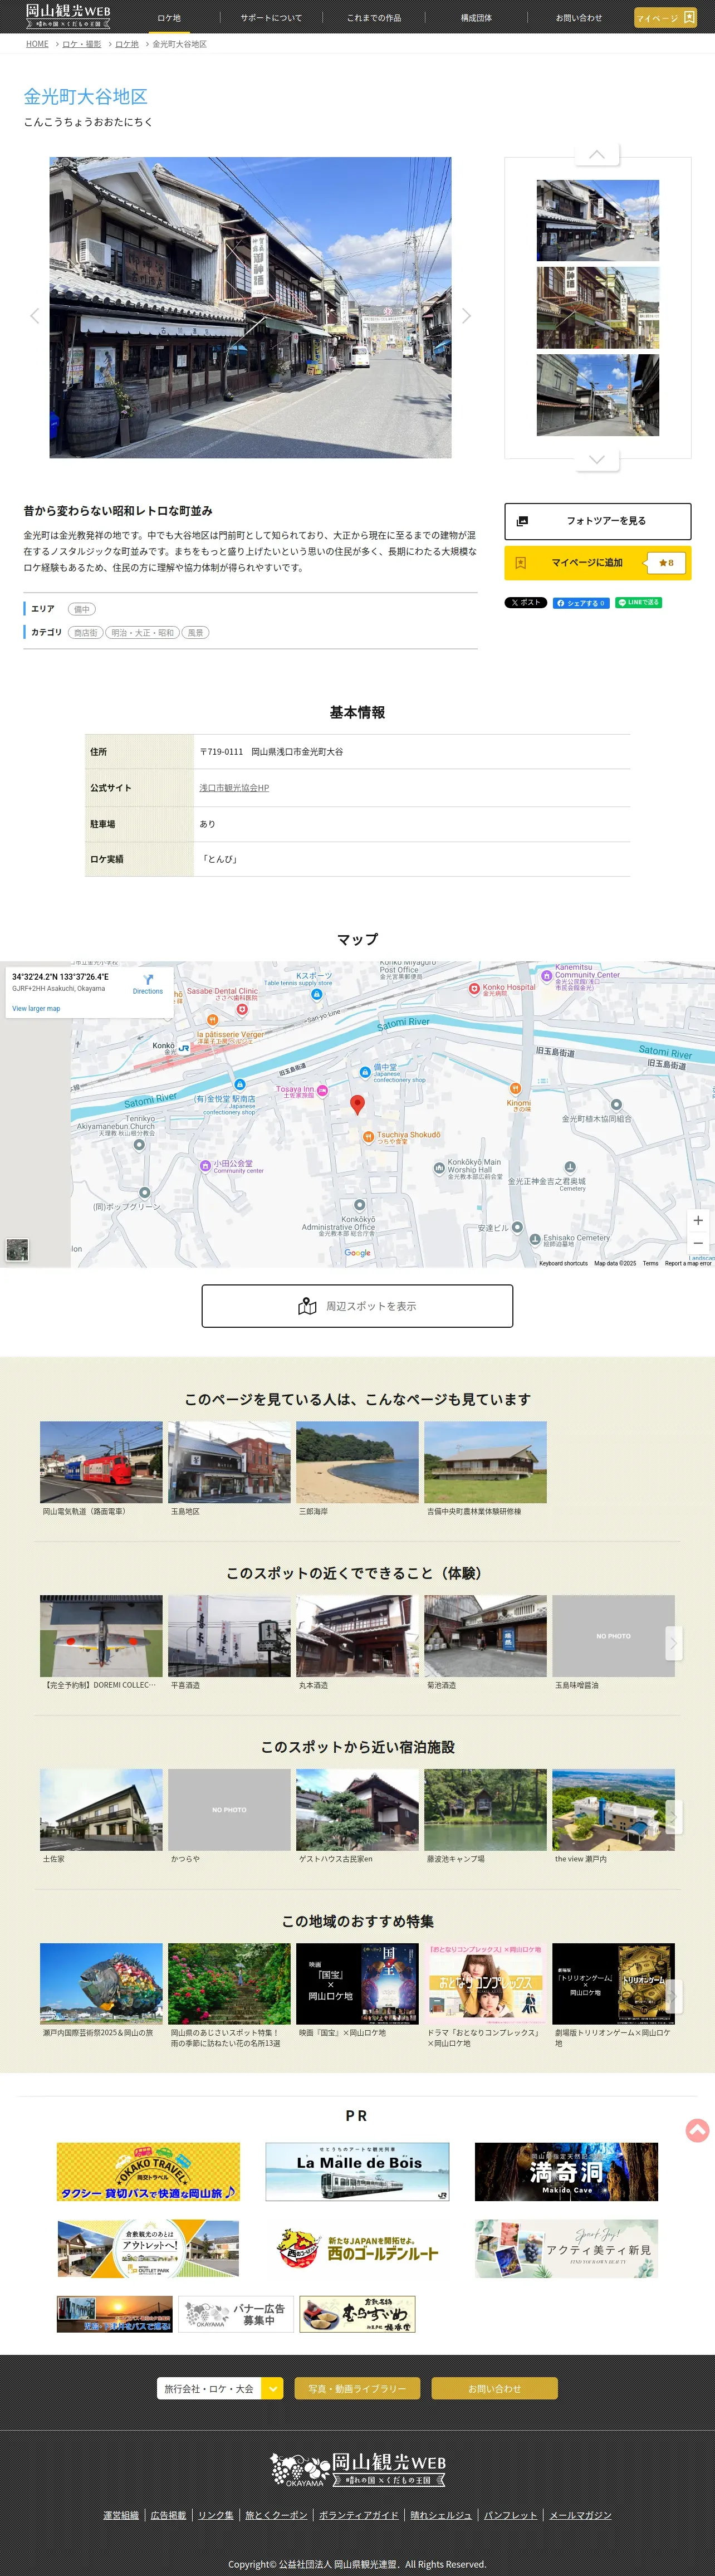The image size is (715, 2576).
Task: Open バナー広告募集中 banner
Action: [236, 2313]
